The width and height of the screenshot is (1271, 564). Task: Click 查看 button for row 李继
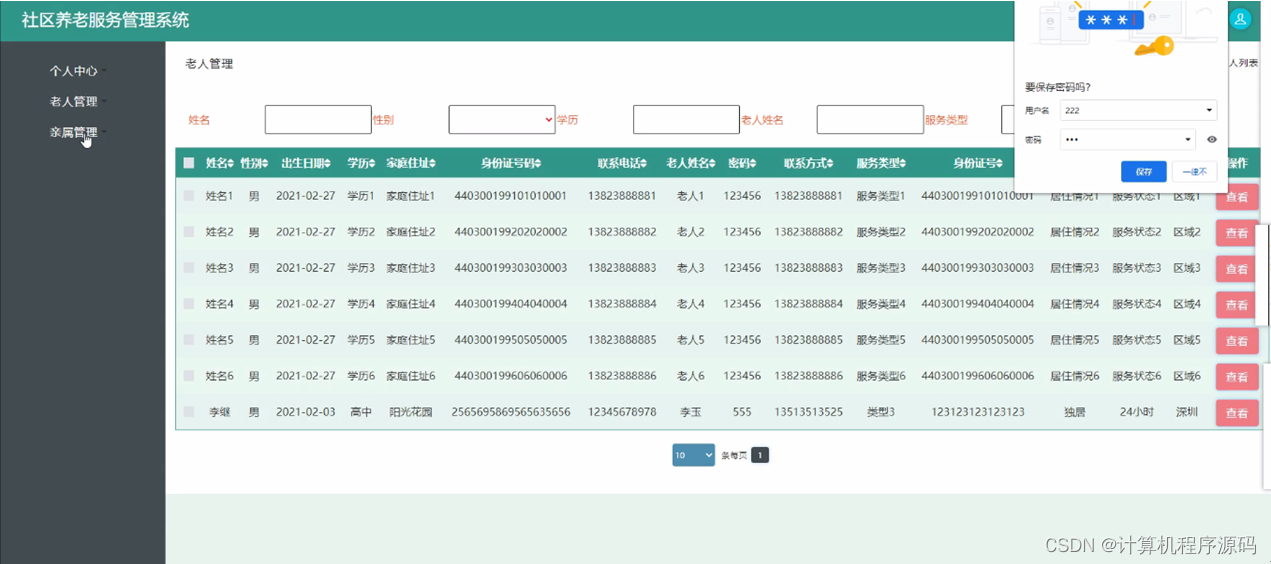coord(1237,413)
